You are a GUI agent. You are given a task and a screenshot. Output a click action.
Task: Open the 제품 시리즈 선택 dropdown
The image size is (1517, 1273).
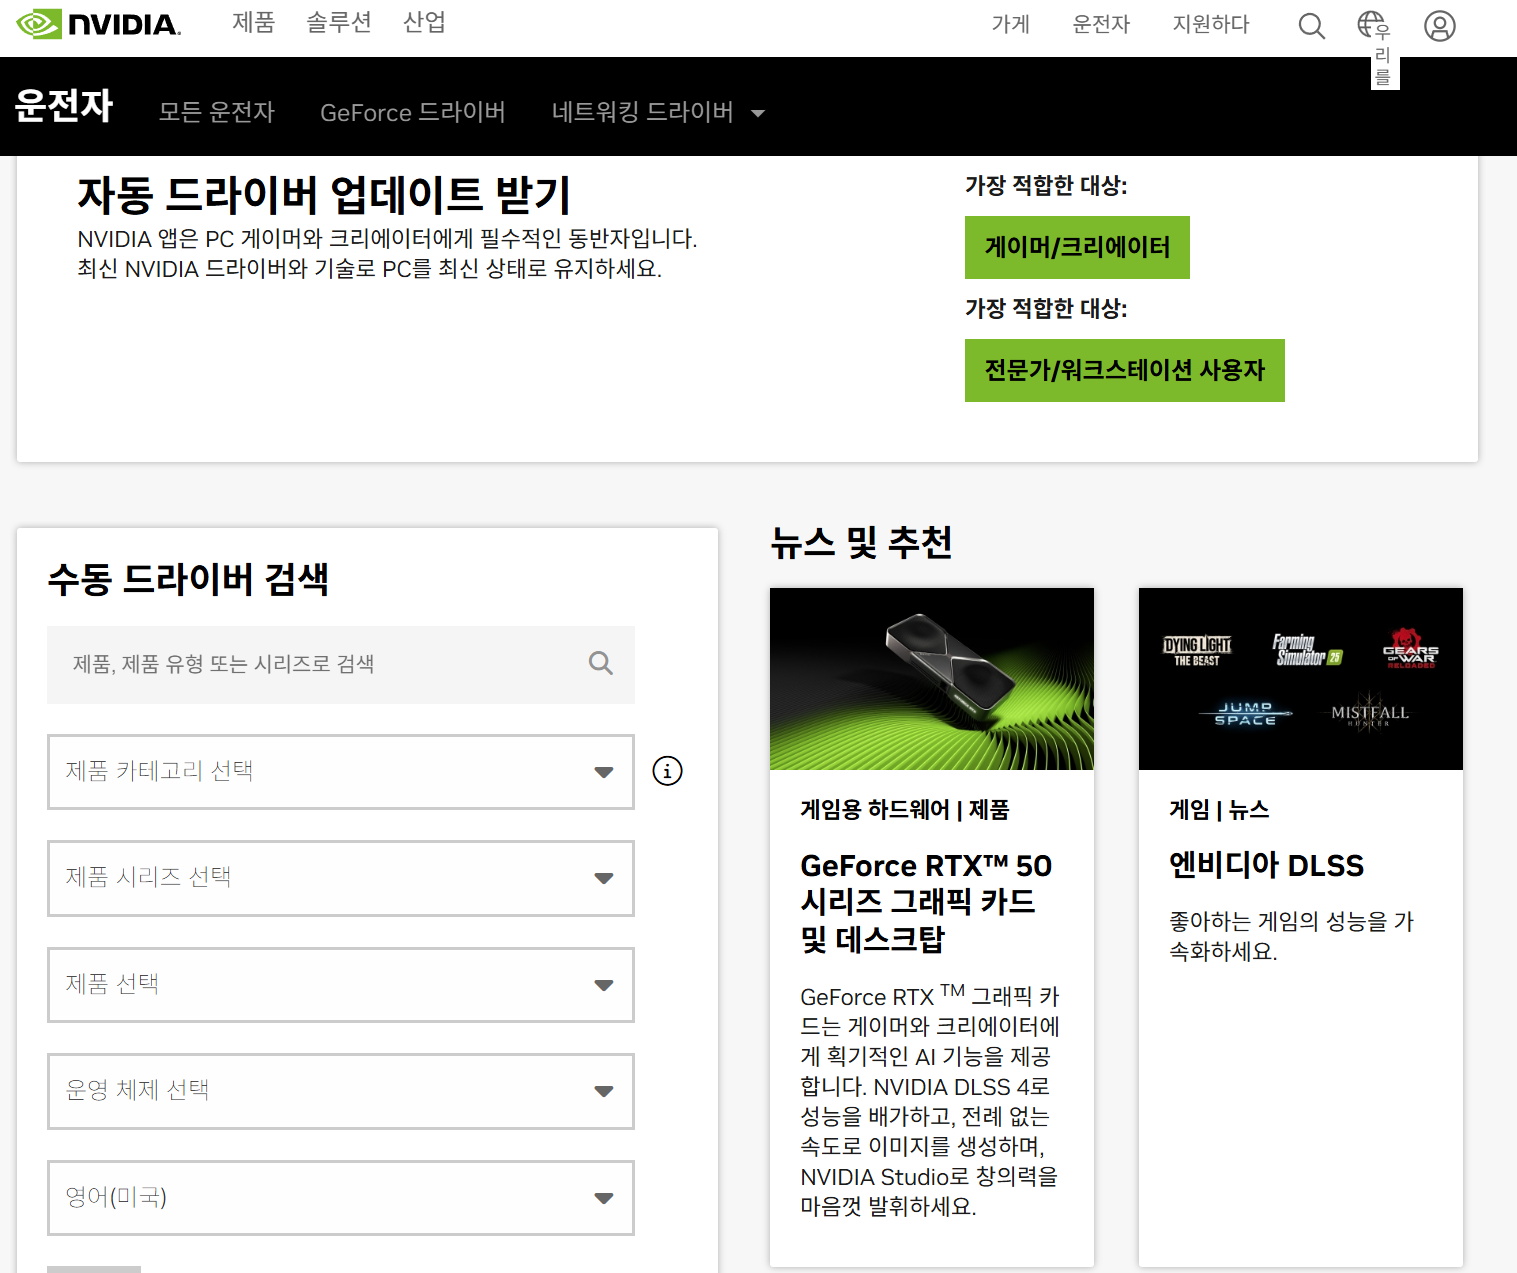[341, 878]
